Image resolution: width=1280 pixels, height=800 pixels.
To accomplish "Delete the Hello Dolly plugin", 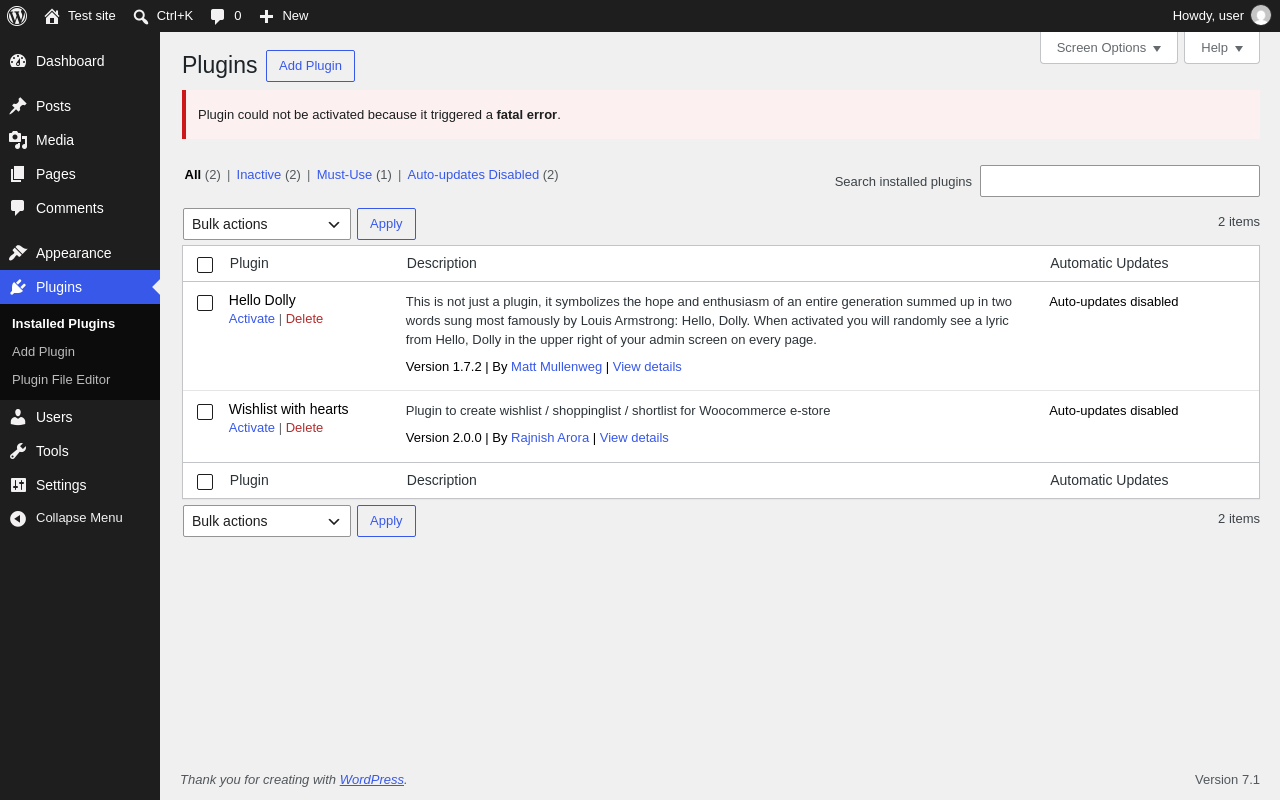I will [304, 319].
